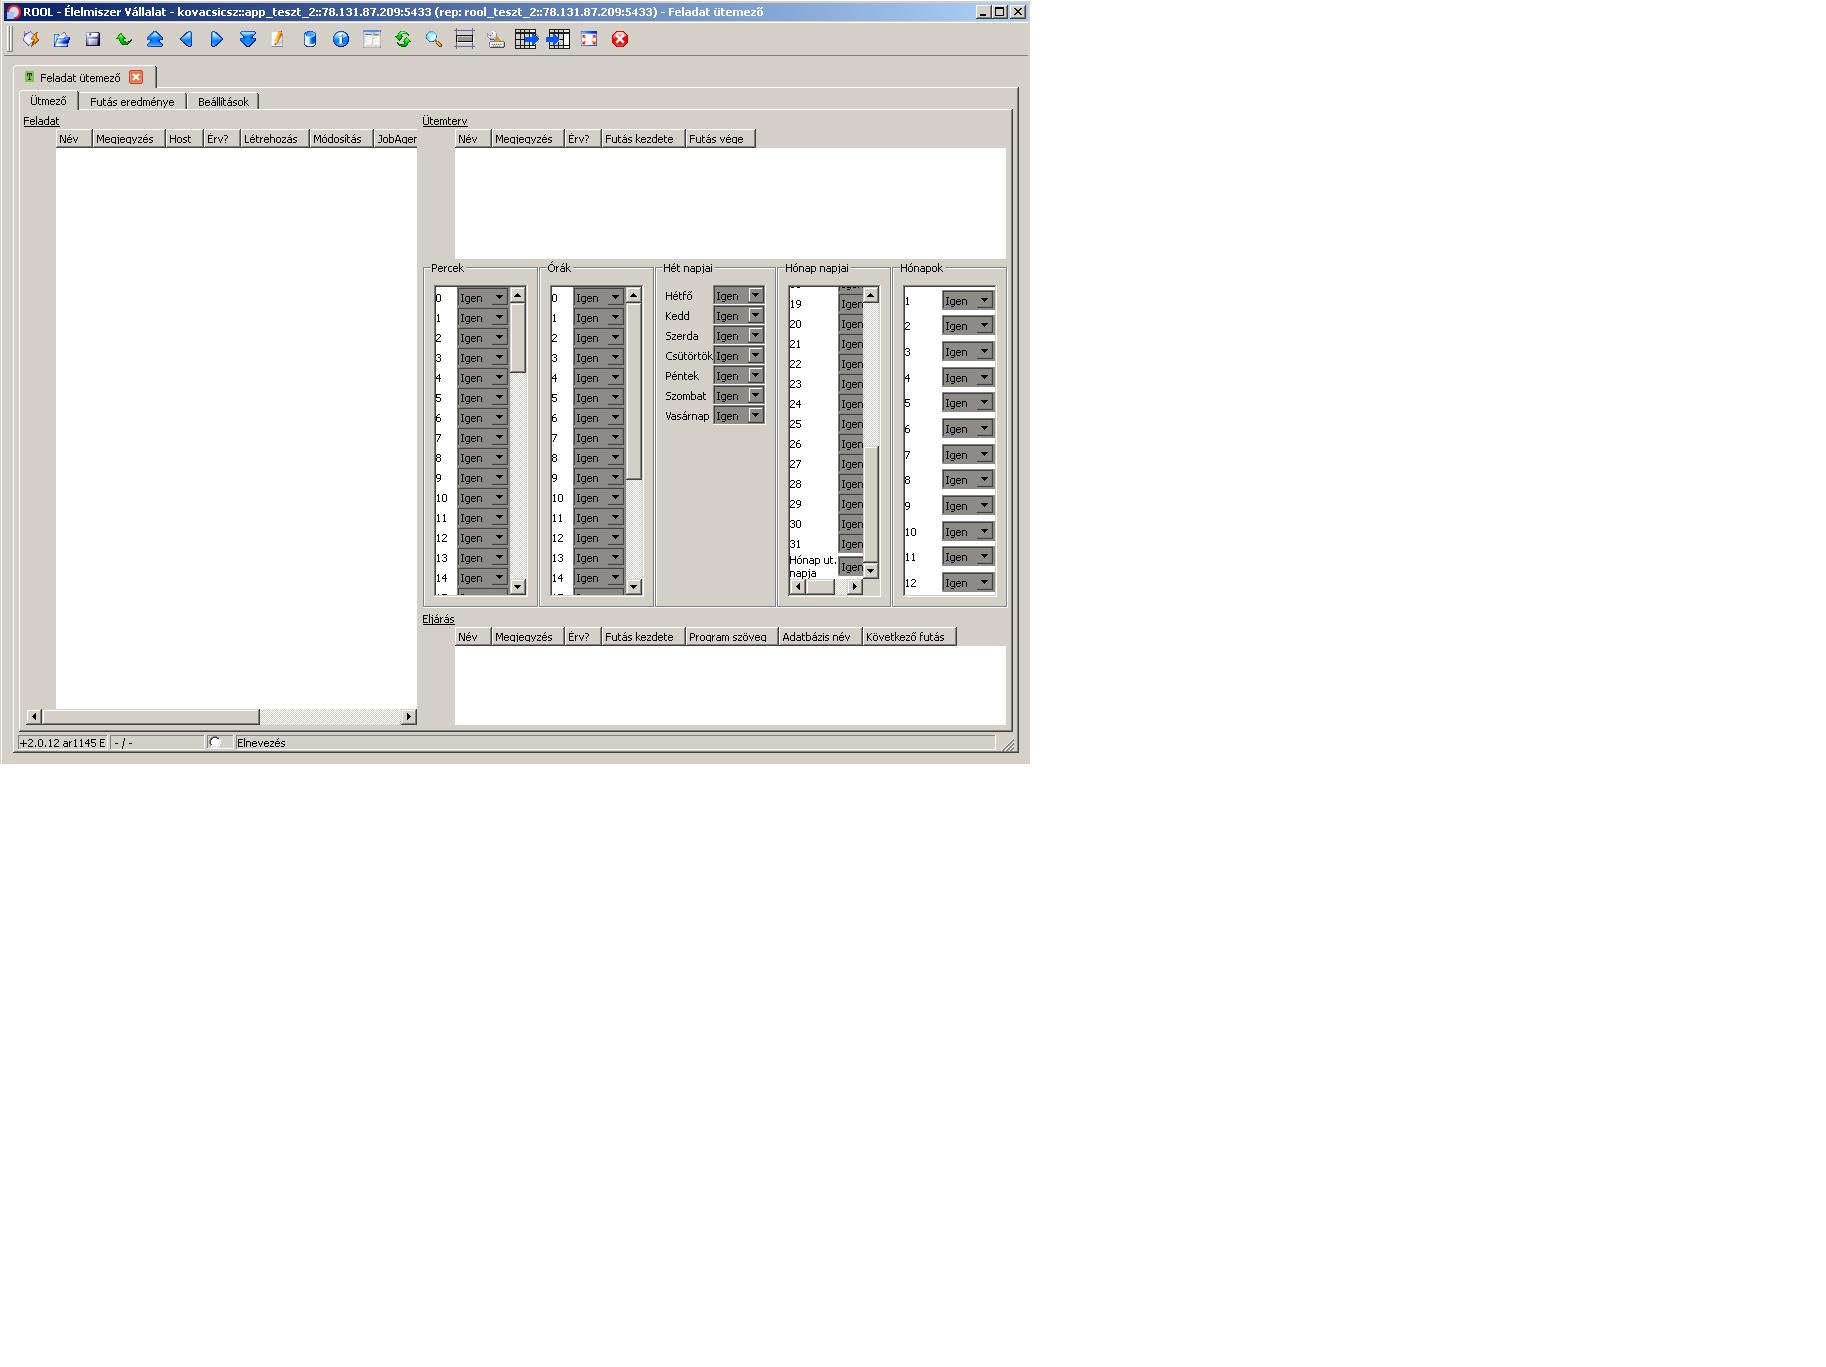Click the Következő futás column header

[x=906, y=637]
